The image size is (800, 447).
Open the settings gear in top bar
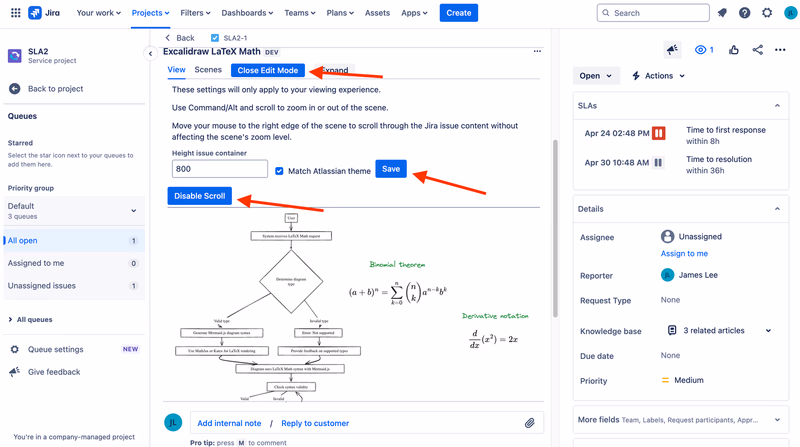pyautogui.click(x=767, y=13)
